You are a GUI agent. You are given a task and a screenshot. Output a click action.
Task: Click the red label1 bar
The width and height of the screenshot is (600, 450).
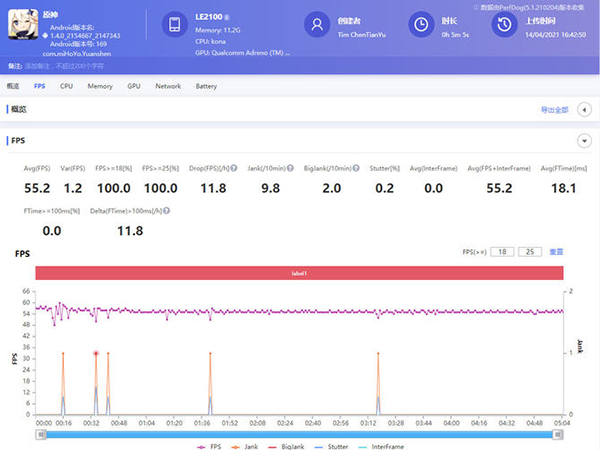pyautogui.click(x=299, y=272)
